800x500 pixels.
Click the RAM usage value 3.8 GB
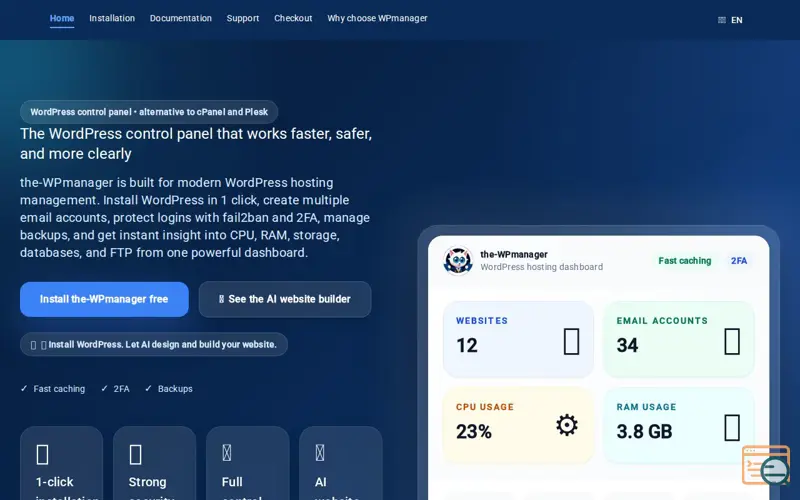tap(644, 432)
